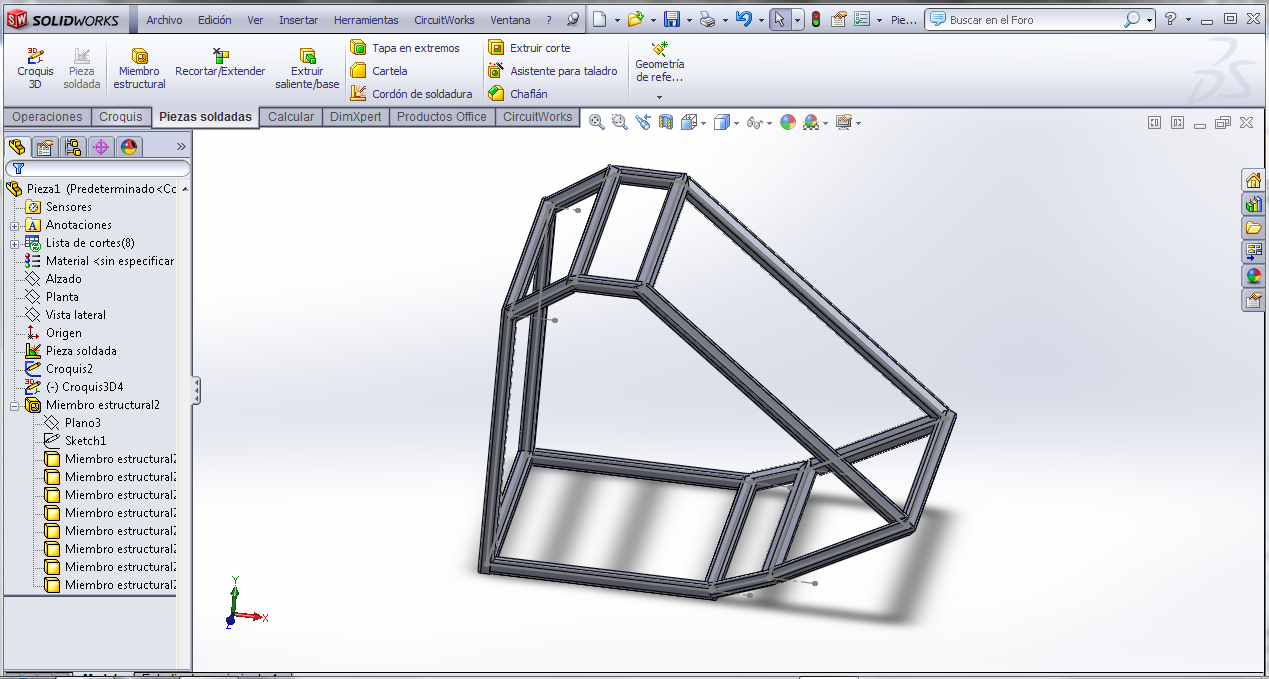Open the File Explorer folder task pane

1253,228
